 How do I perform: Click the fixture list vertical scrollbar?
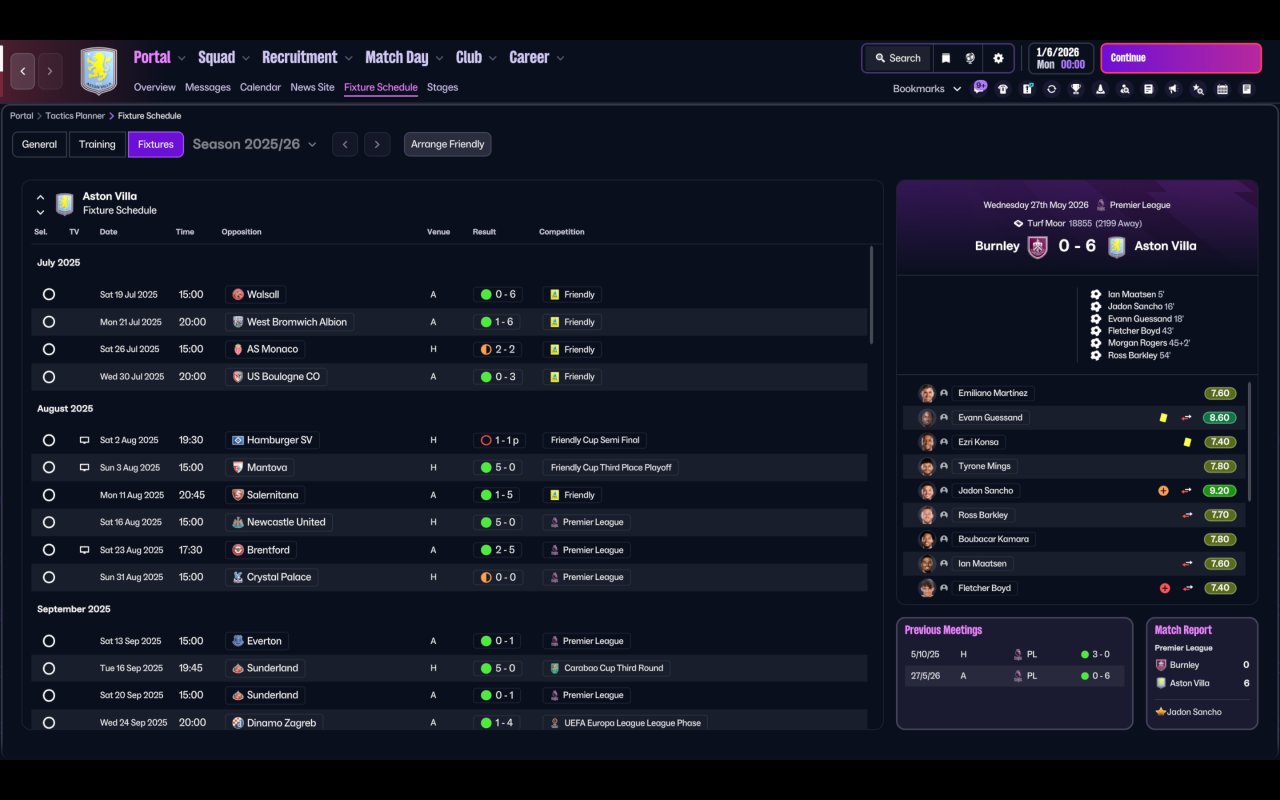871,295
